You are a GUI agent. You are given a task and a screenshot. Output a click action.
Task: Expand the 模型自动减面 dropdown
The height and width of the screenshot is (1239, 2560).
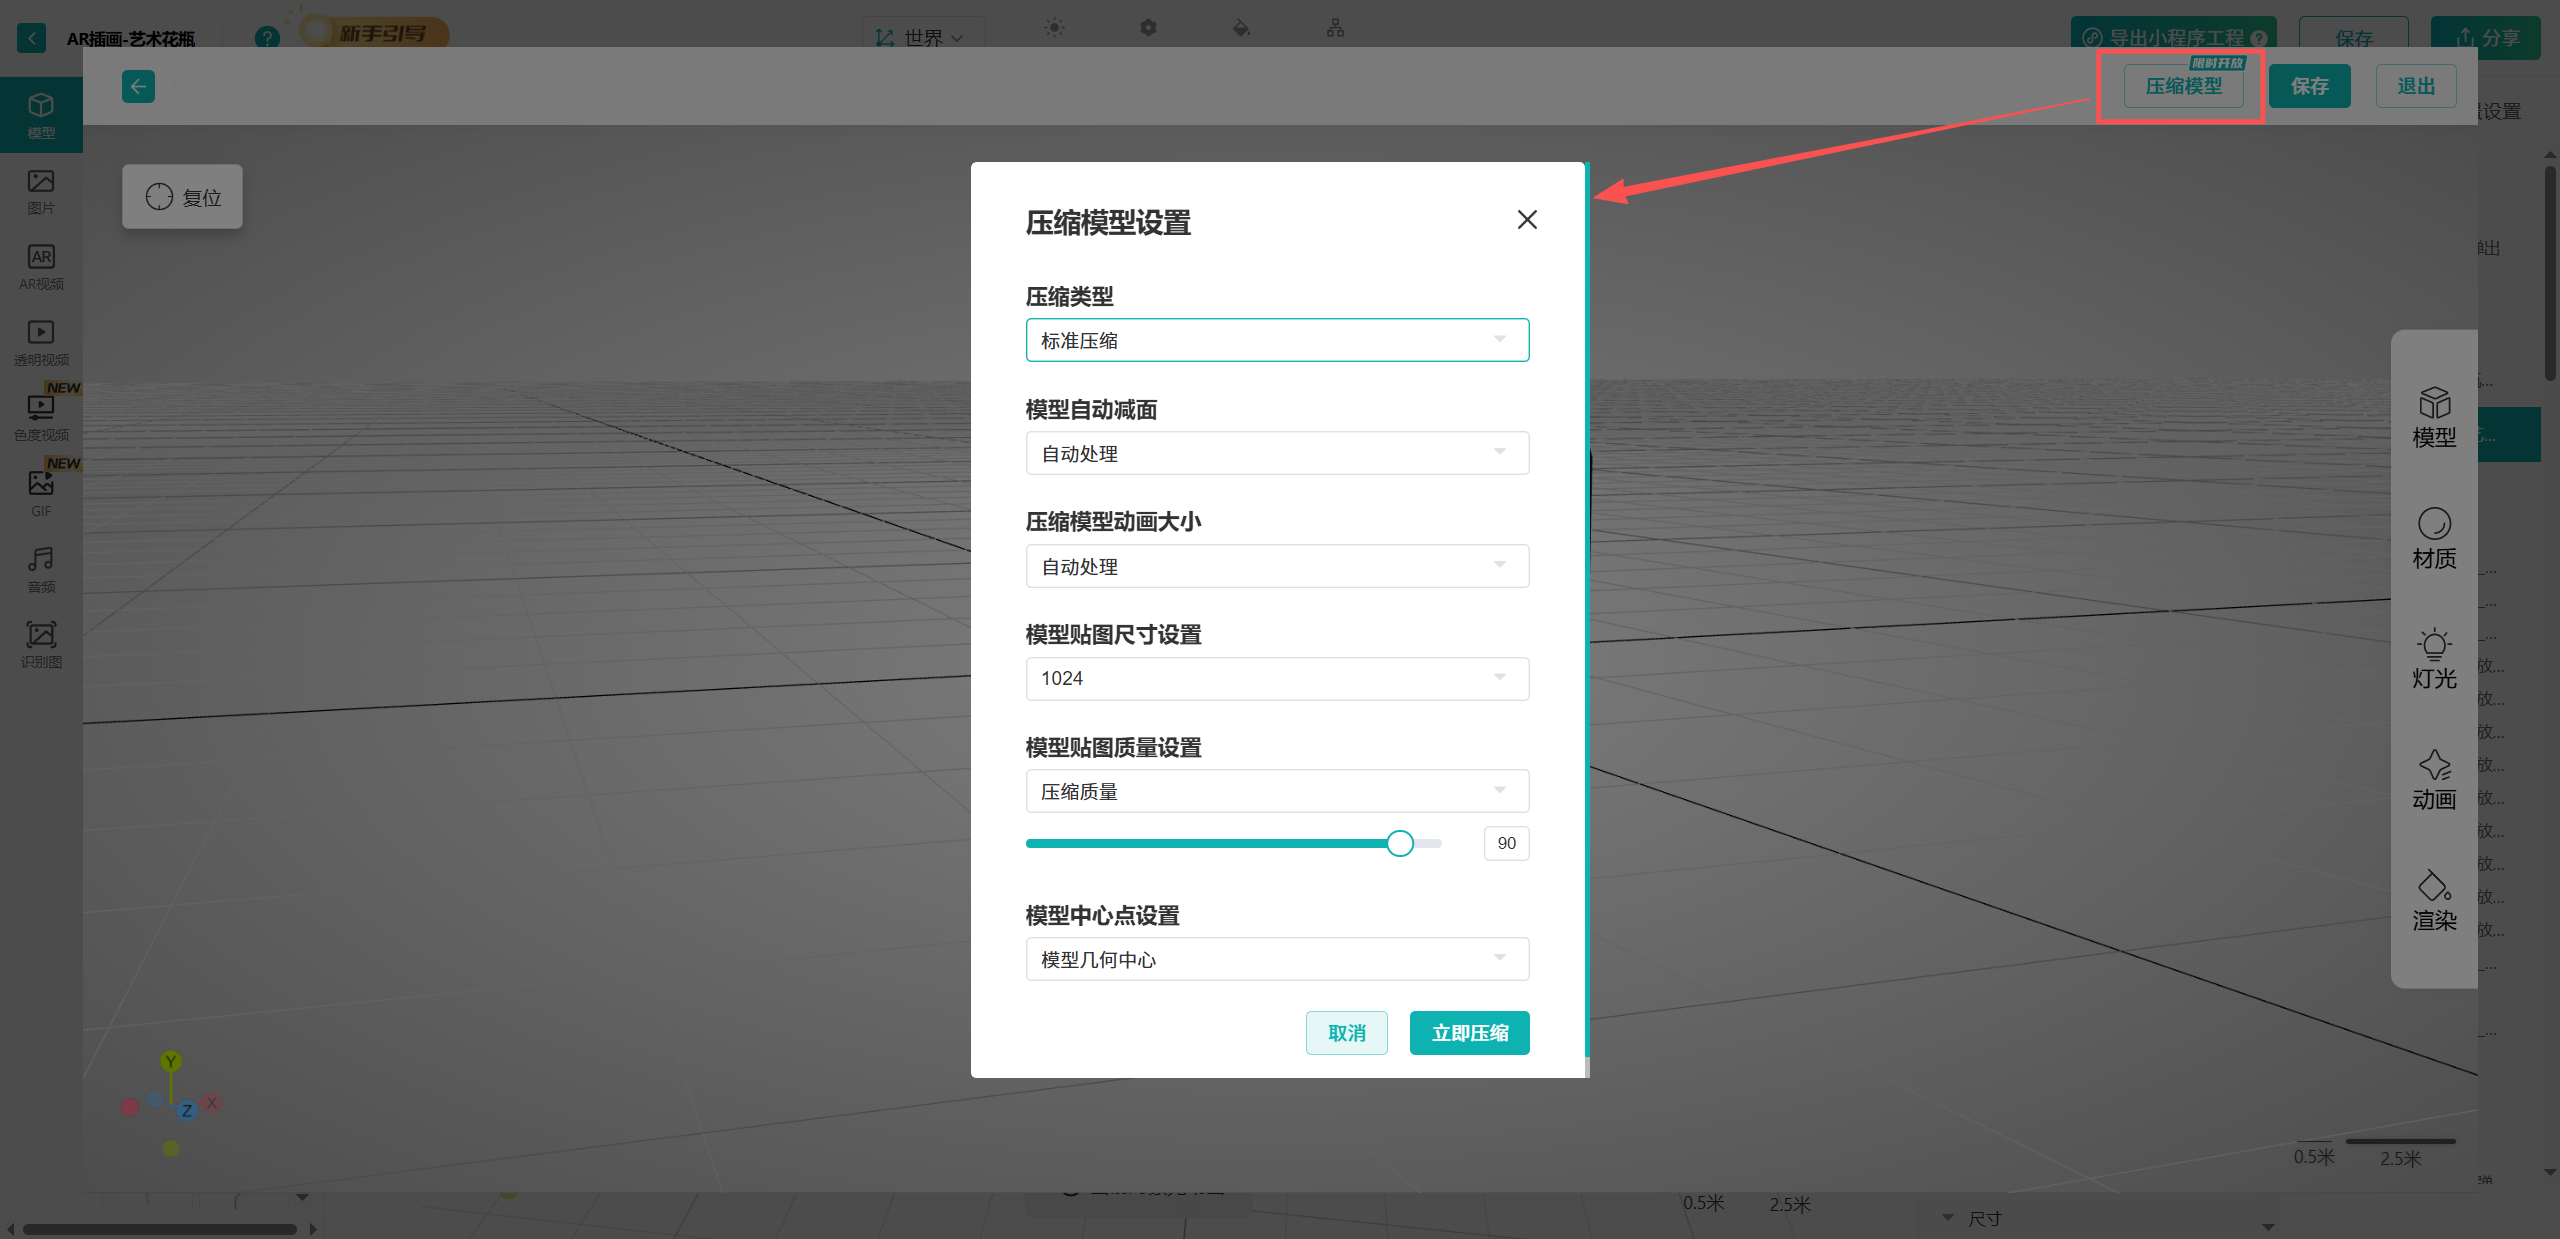1276,453
